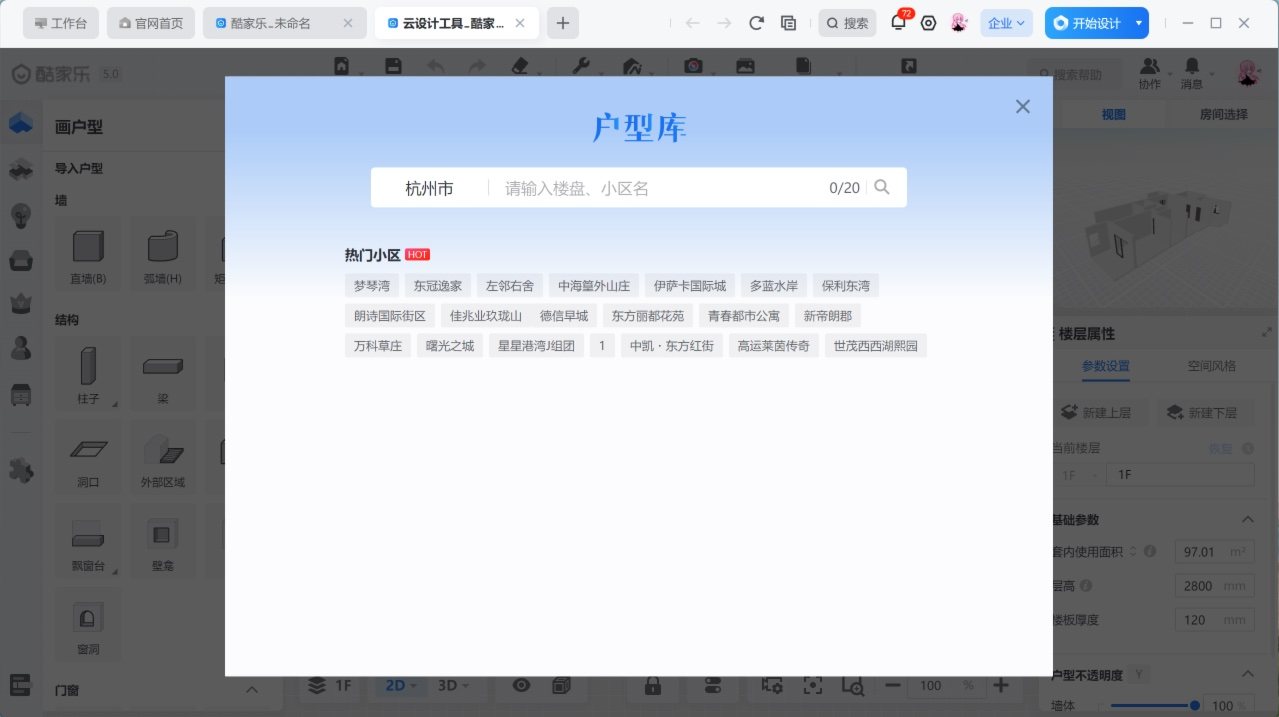Viewport: 1279px width, 717px height.
Task: Close the 户型库 dialog
Action: [1022, 107]
